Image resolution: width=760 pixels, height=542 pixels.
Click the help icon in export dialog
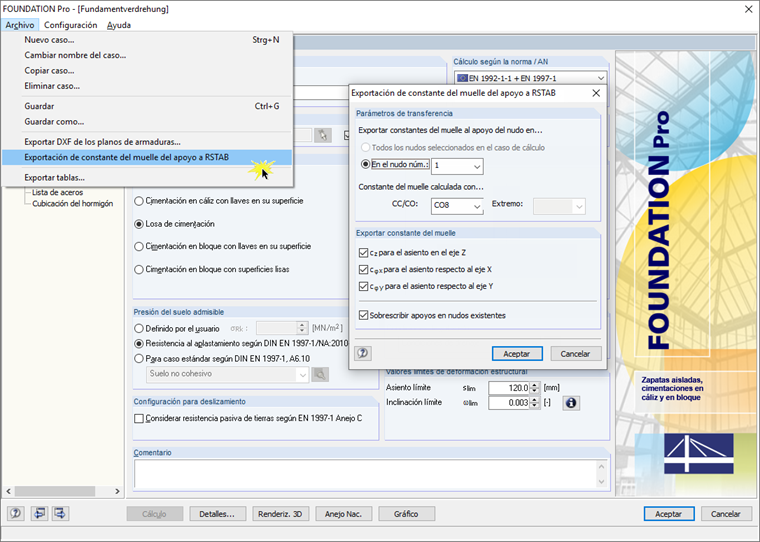363,353
